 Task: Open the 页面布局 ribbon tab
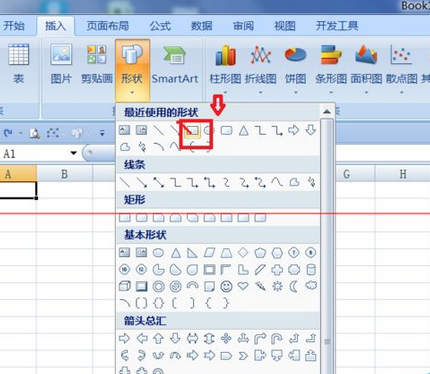108,26
